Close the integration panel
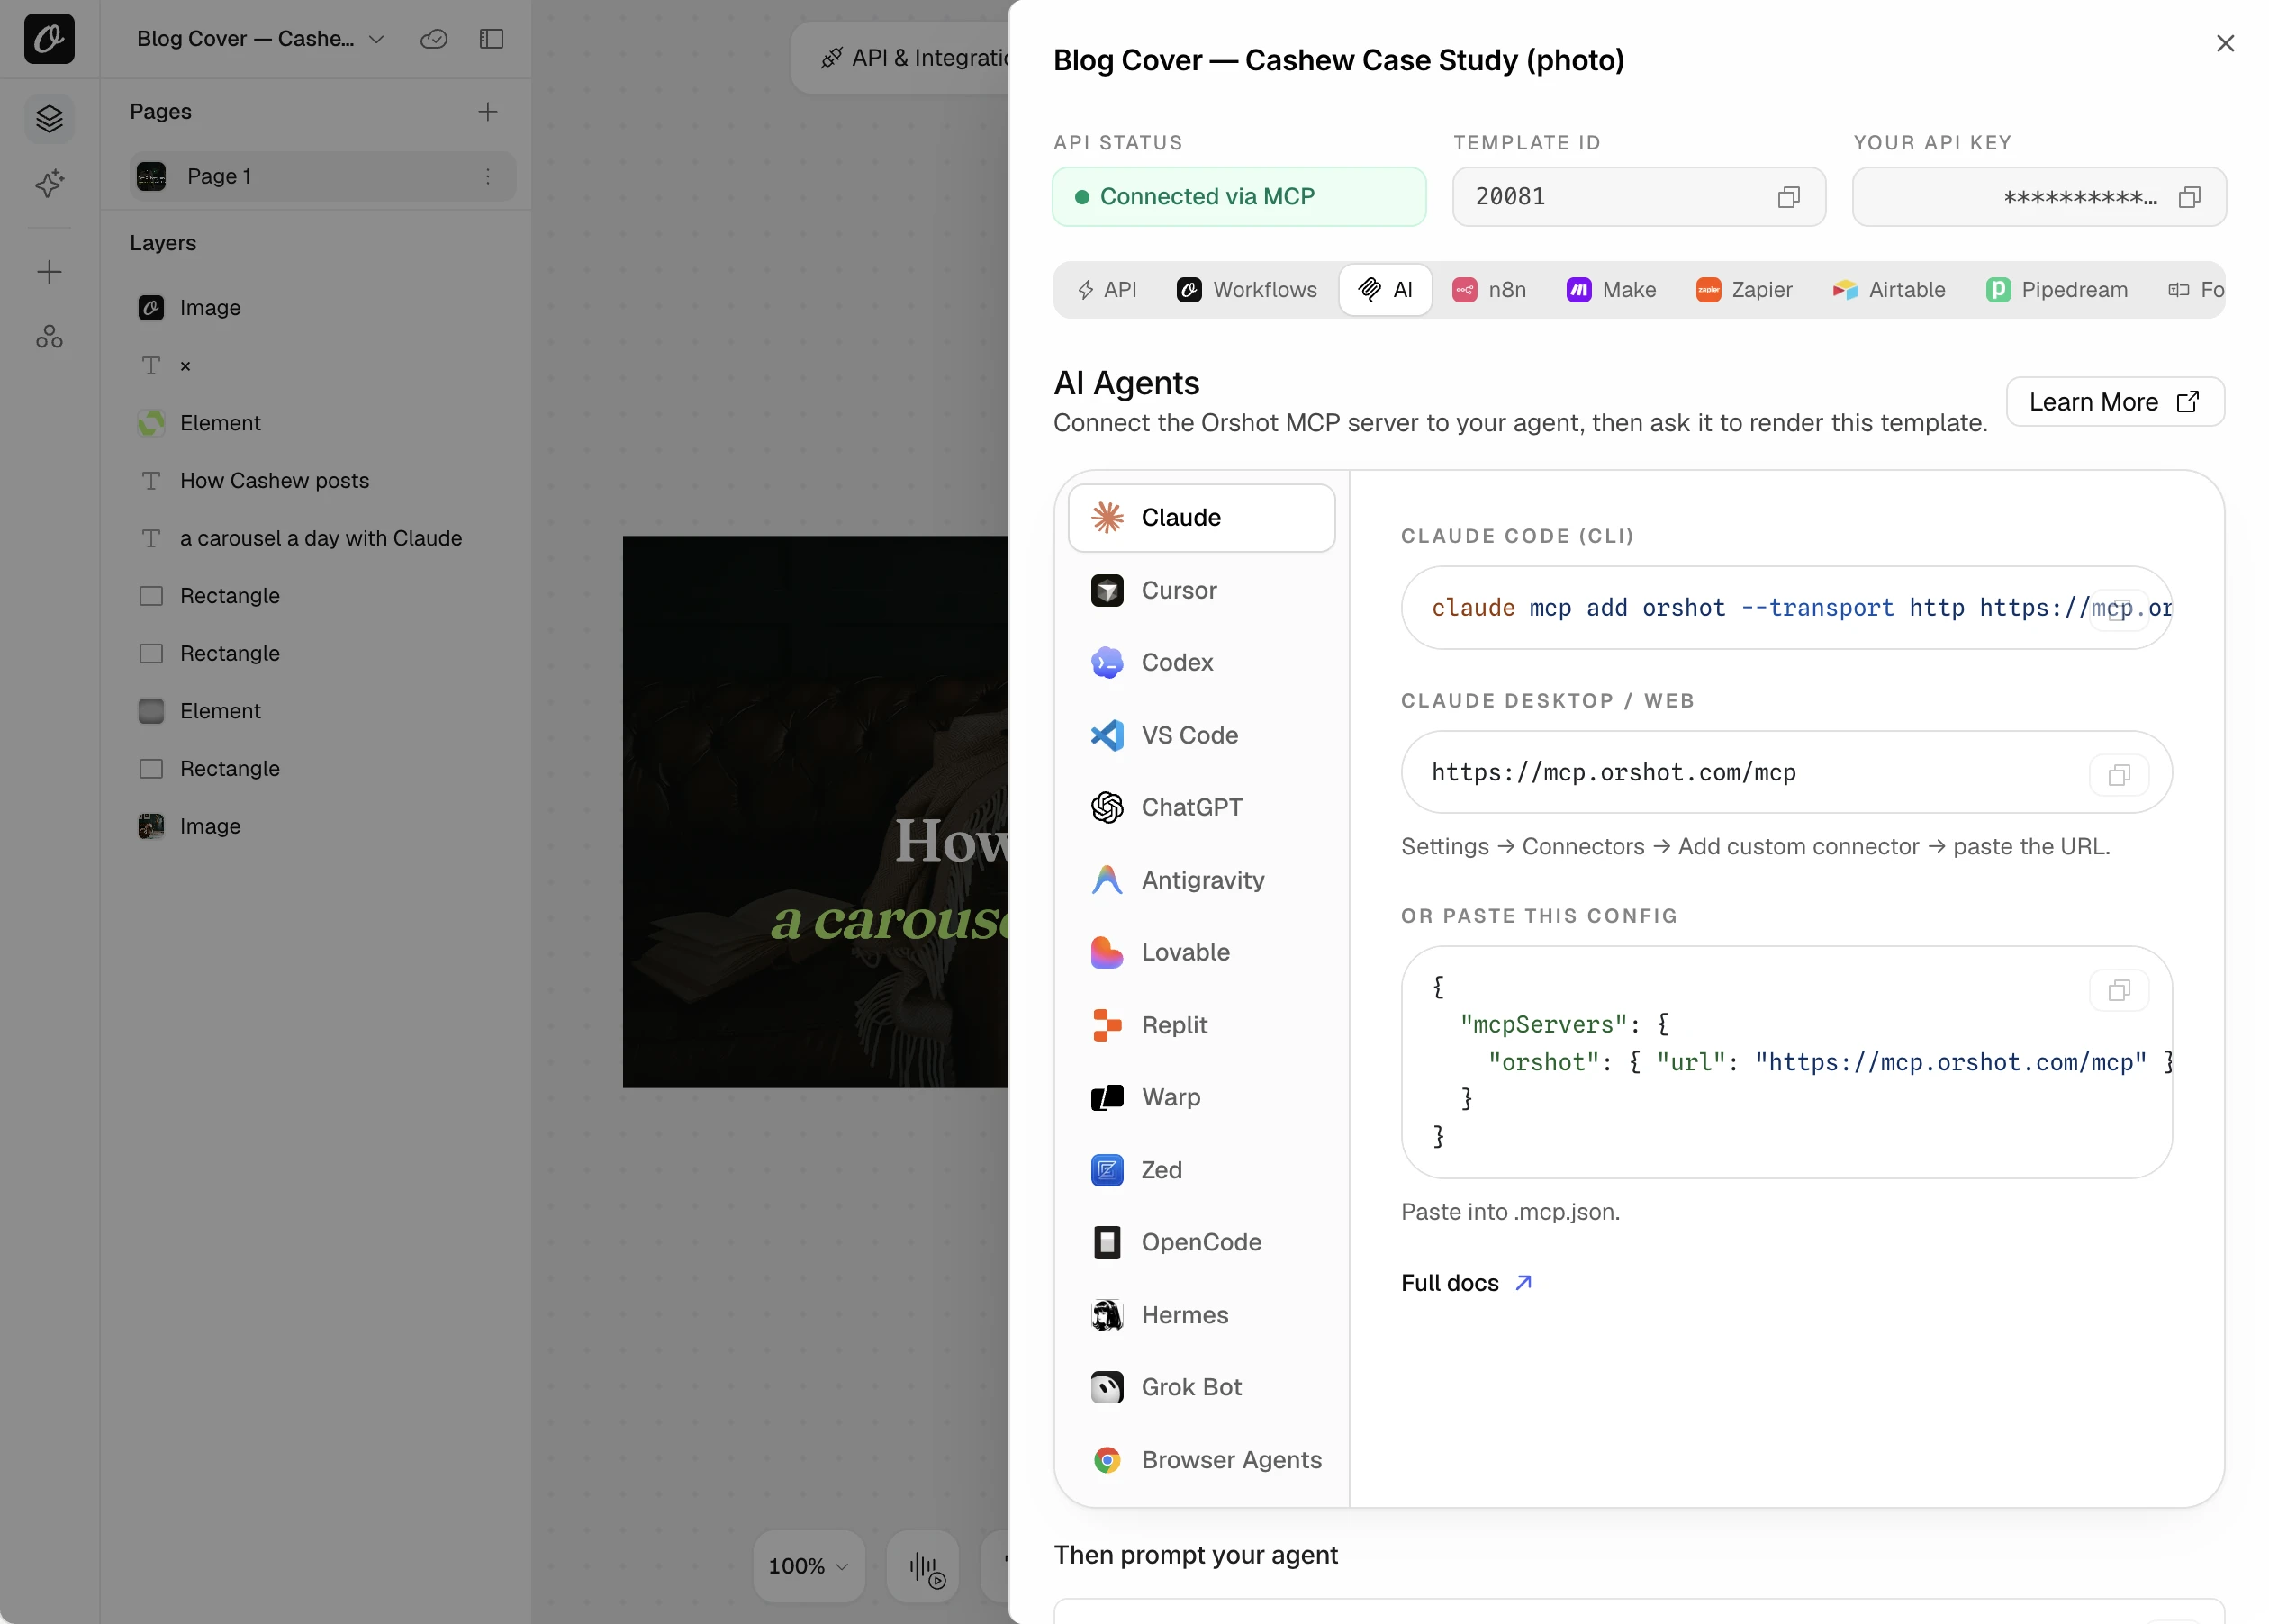The height and width of the screenshot is (1624, 2269). pyautogui.click(x=2224, y=43)
